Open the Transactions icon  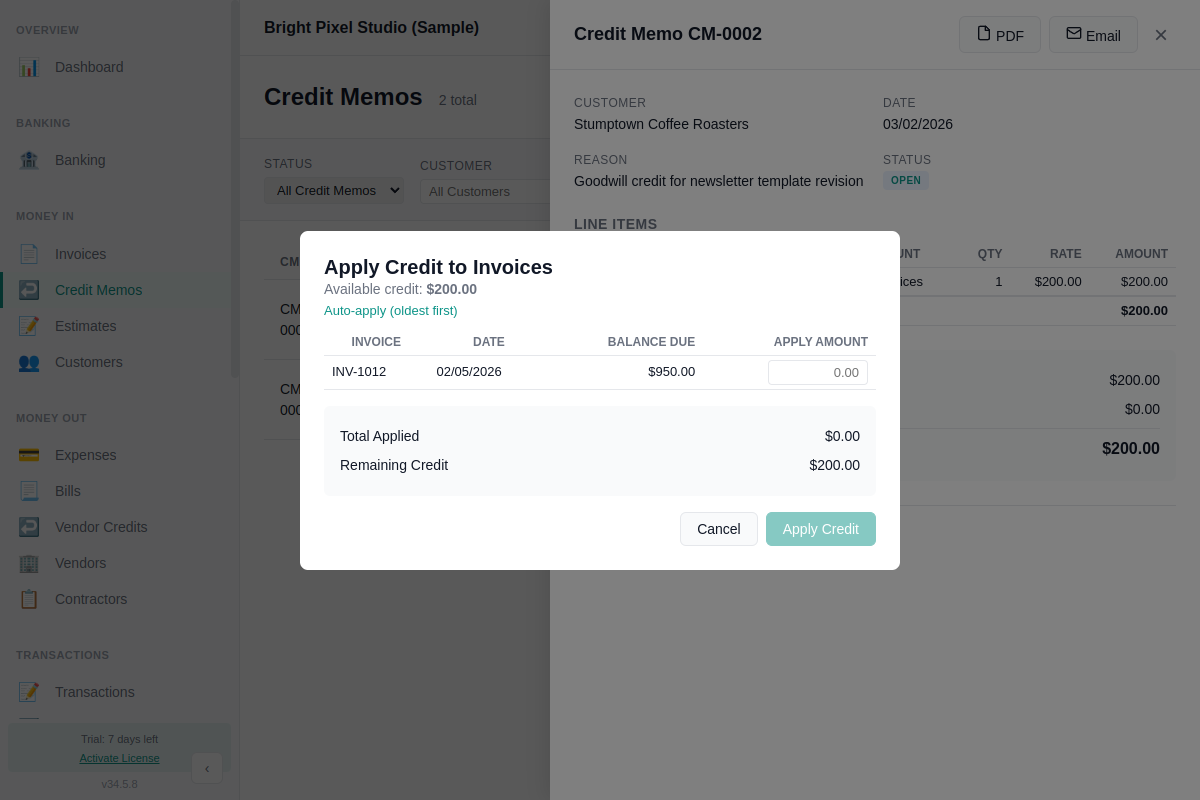(x=31, y=691)
